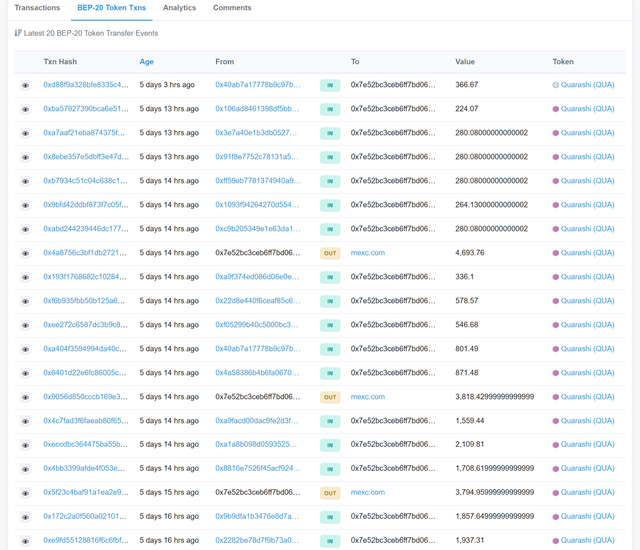Click the IN badge in 366.67 row
Image resolution: width=640 pixels, height=550 pixels.
pyautogui.click(x=330, y=85)
